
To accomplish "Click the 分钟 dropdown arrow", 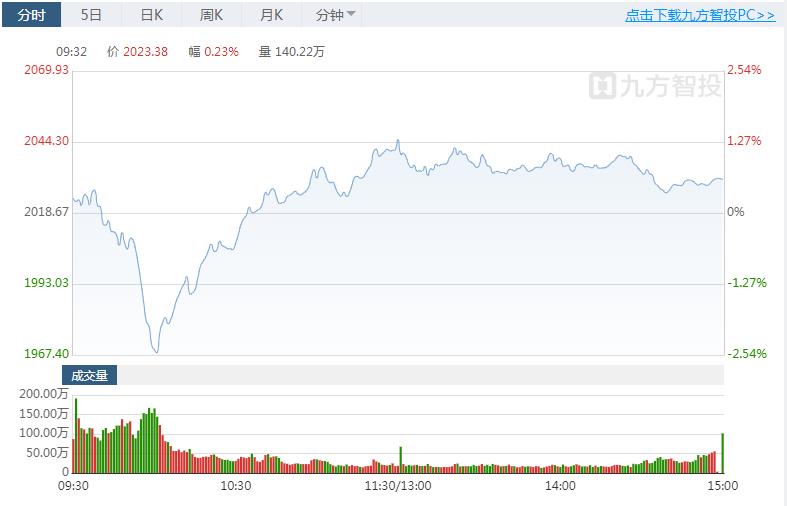I will [351, 15].
